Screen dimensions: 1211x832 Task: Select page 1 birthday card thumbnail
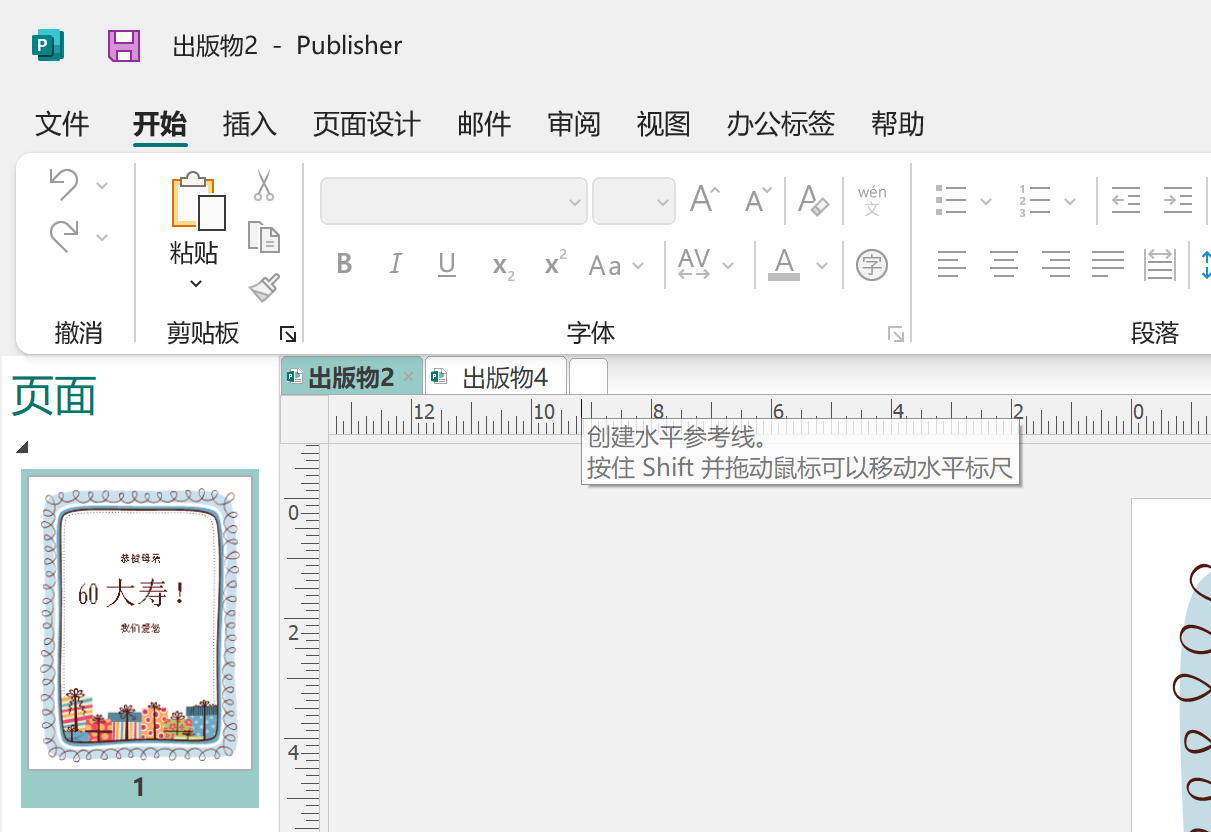140,622
